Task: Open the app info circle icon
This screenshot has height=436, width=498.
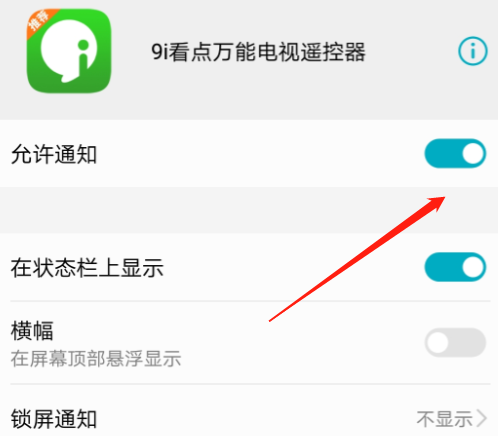Action: click(473, 51)
